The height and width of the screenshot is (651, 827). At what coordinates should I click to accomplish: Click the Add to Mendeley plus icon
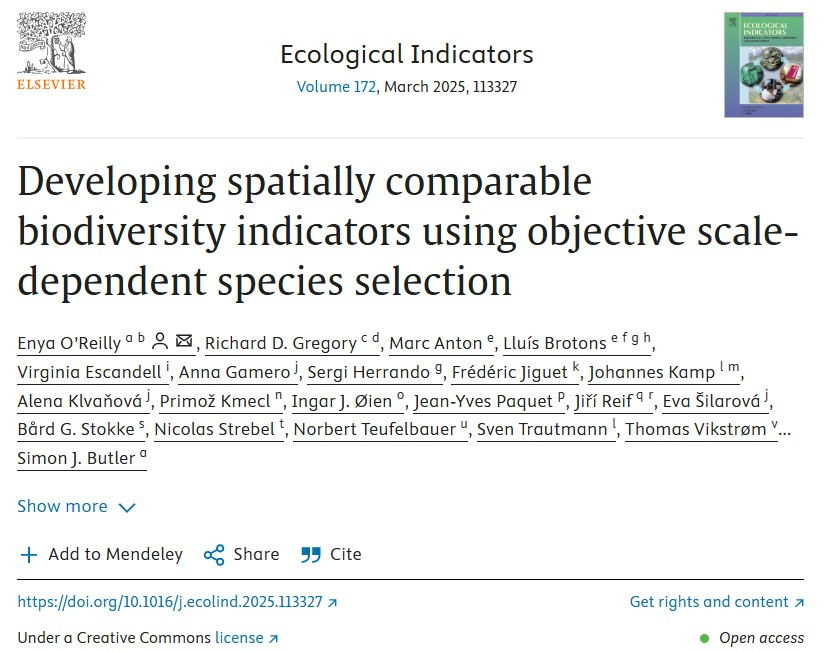[x=29, y=554]
